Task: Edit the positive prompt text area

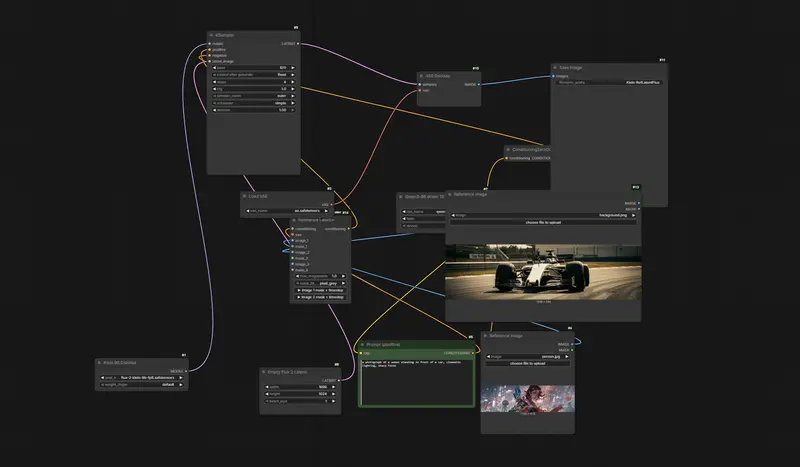Action: 417,381
